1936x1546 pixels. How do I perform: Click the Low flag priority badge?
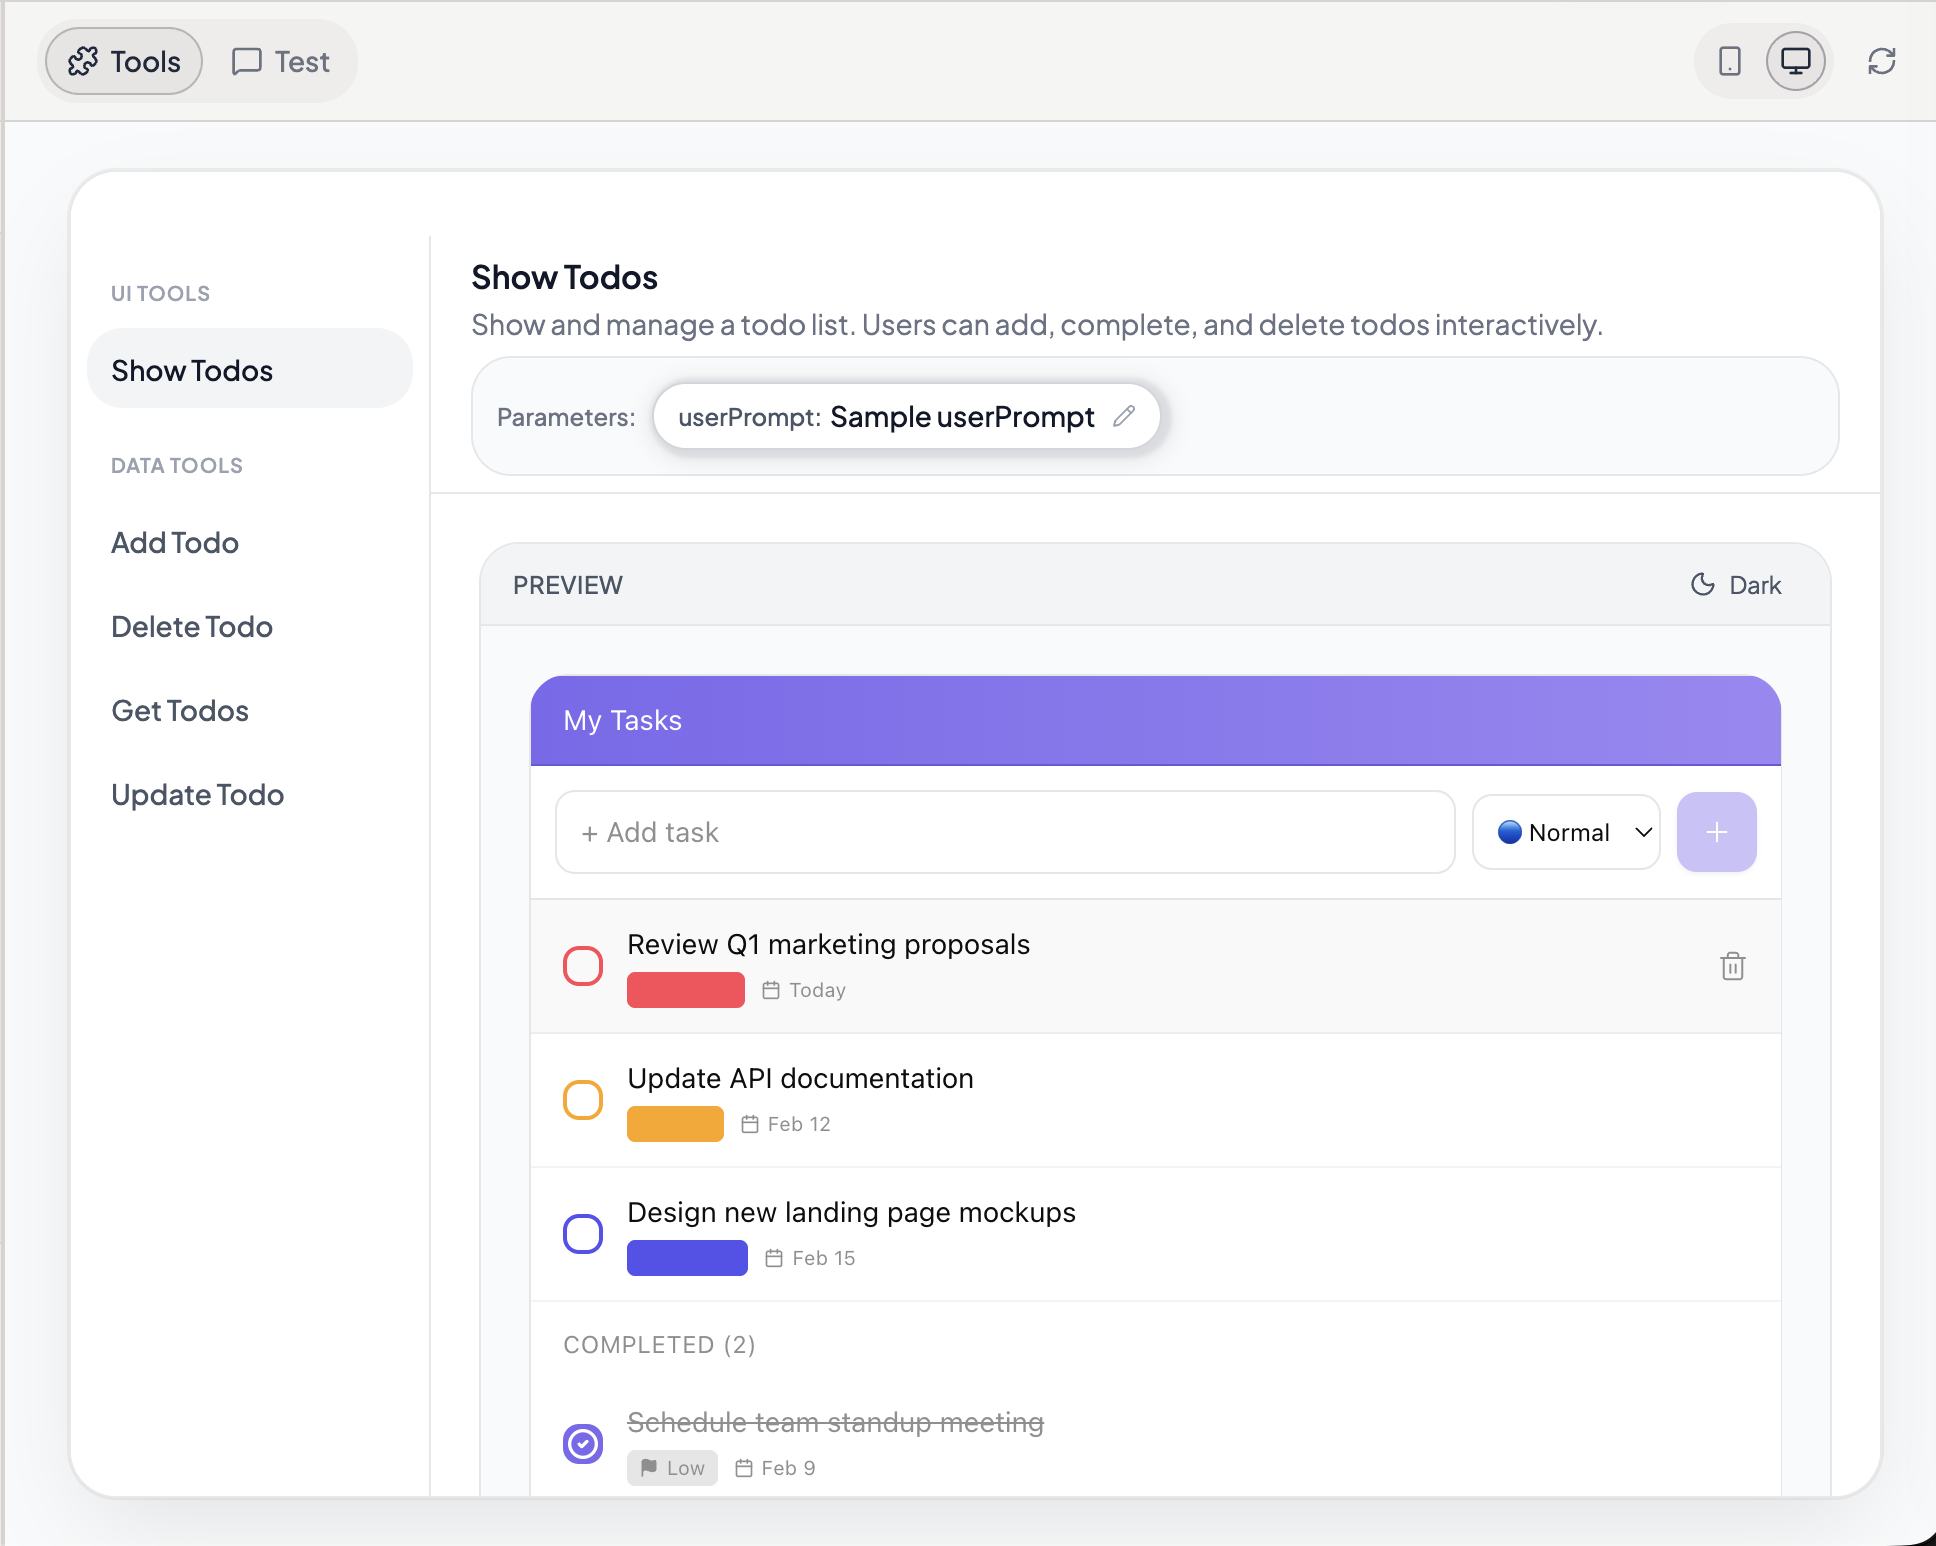(672, 1468)
